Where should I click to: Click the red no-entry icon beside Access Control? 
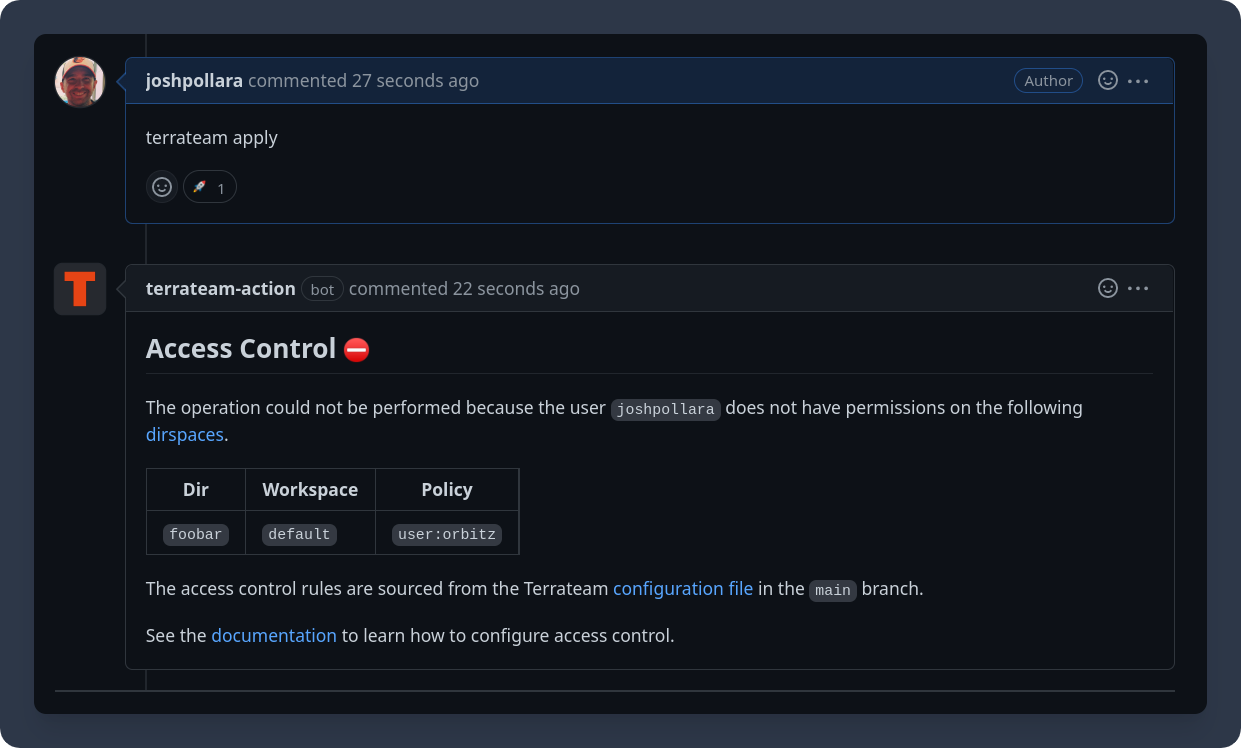click(x=357, y=349)
